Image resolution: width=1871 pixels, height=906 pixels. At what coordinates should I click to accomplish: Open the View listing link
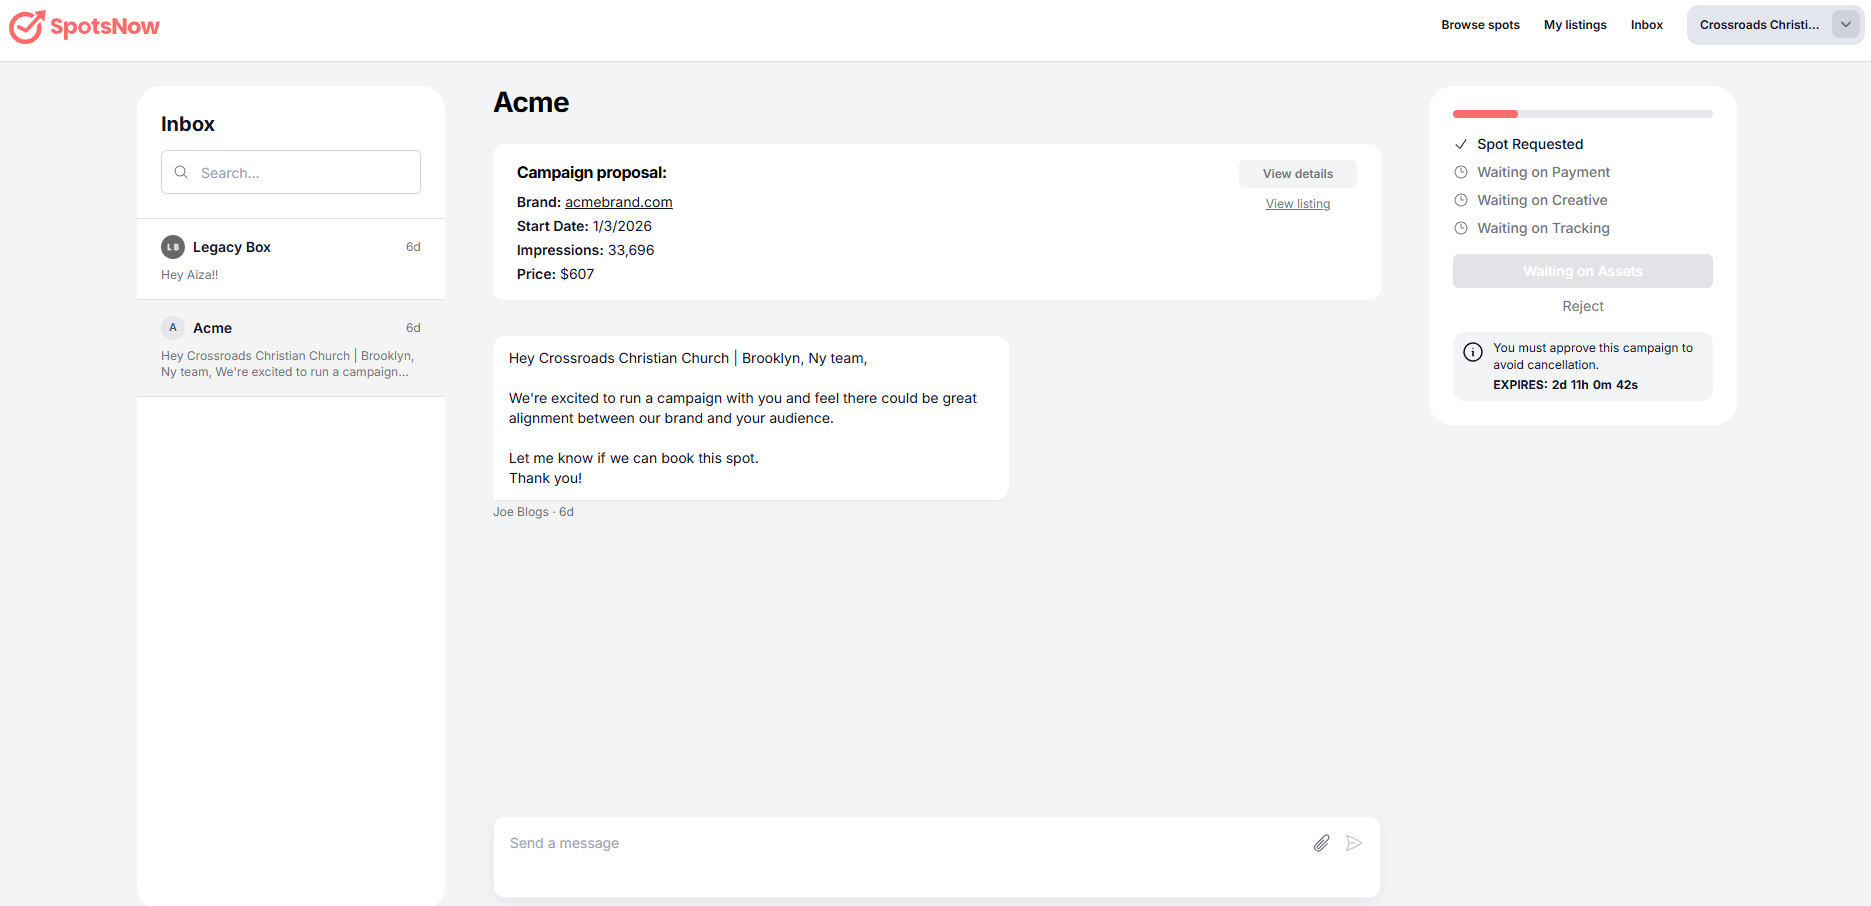click(x=1298, y=204)
